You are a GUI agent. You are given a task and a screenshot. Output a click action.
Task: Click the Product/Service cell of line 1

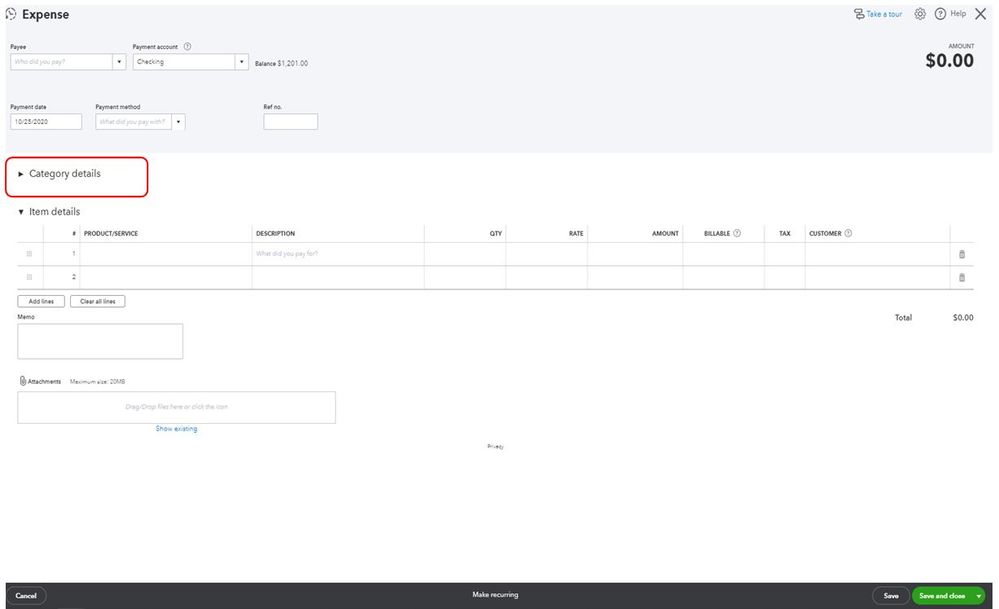coord(166,254)
